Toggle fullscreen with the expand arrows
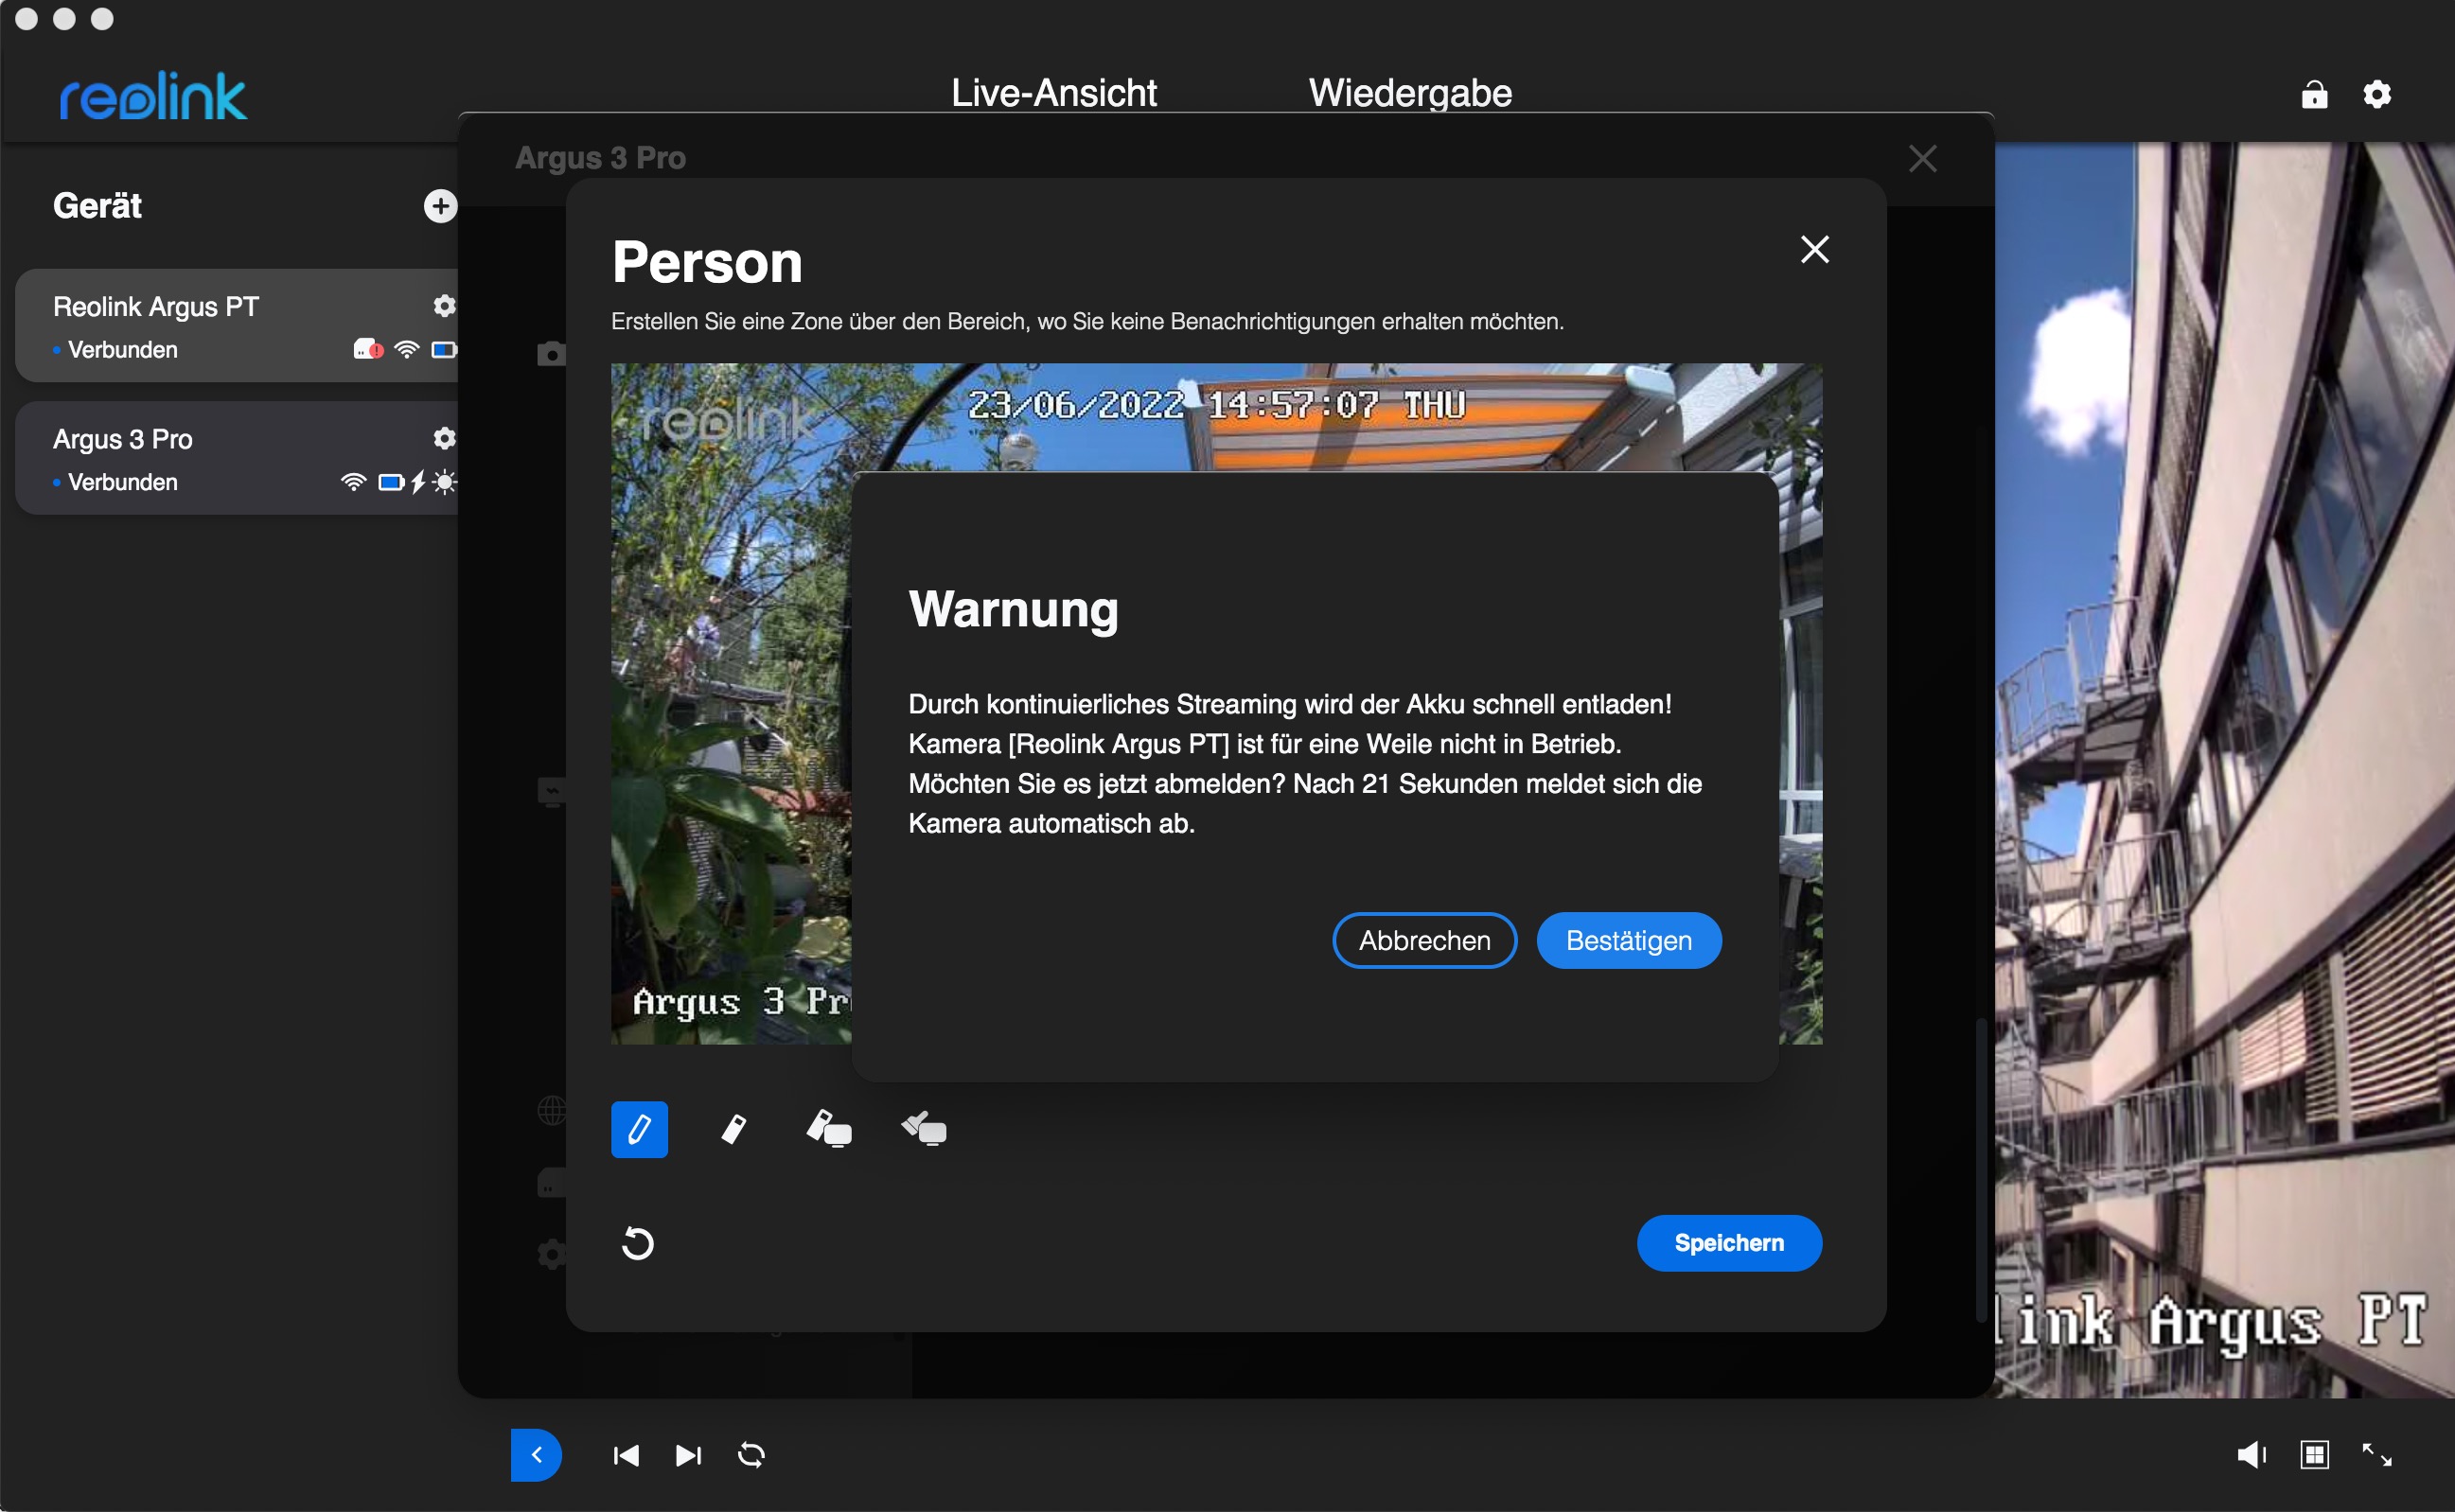Screen dimensions: 2455x1512 point(2376,1454)
